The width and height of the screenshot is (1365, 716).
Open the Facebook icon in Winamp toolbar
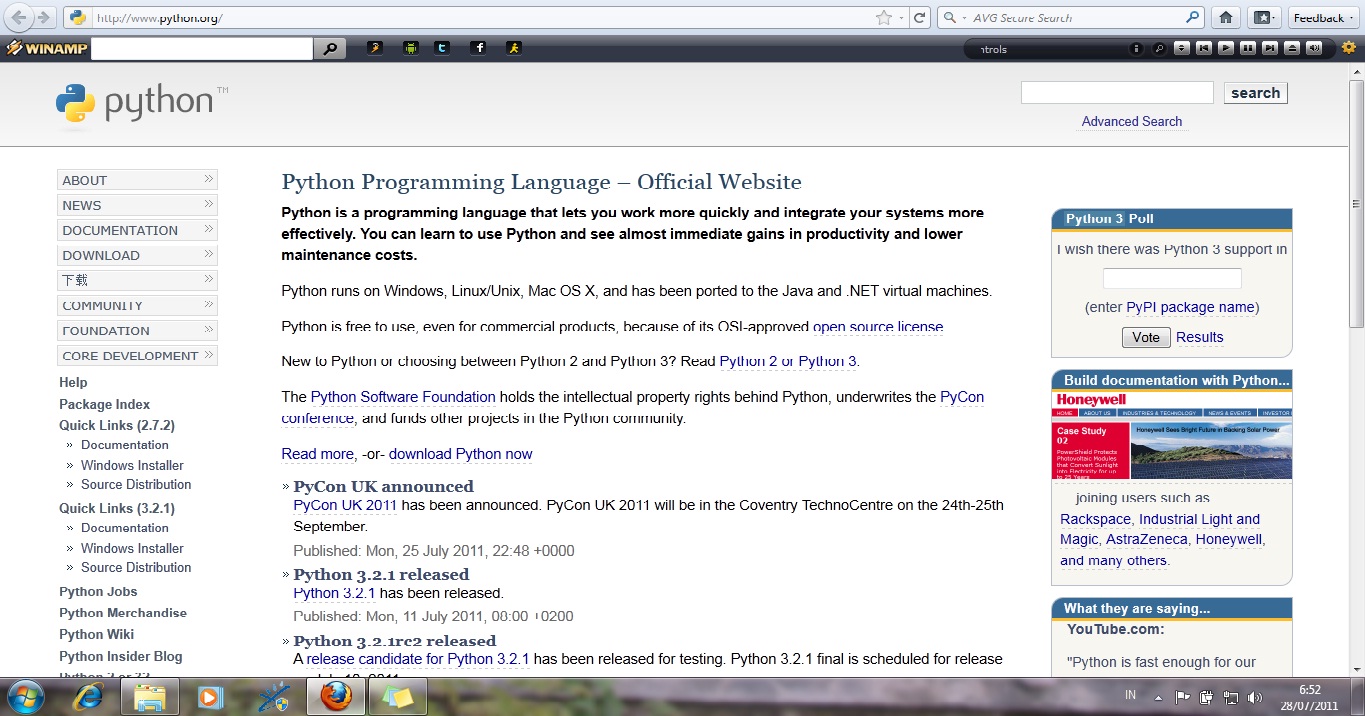[478, 48]
